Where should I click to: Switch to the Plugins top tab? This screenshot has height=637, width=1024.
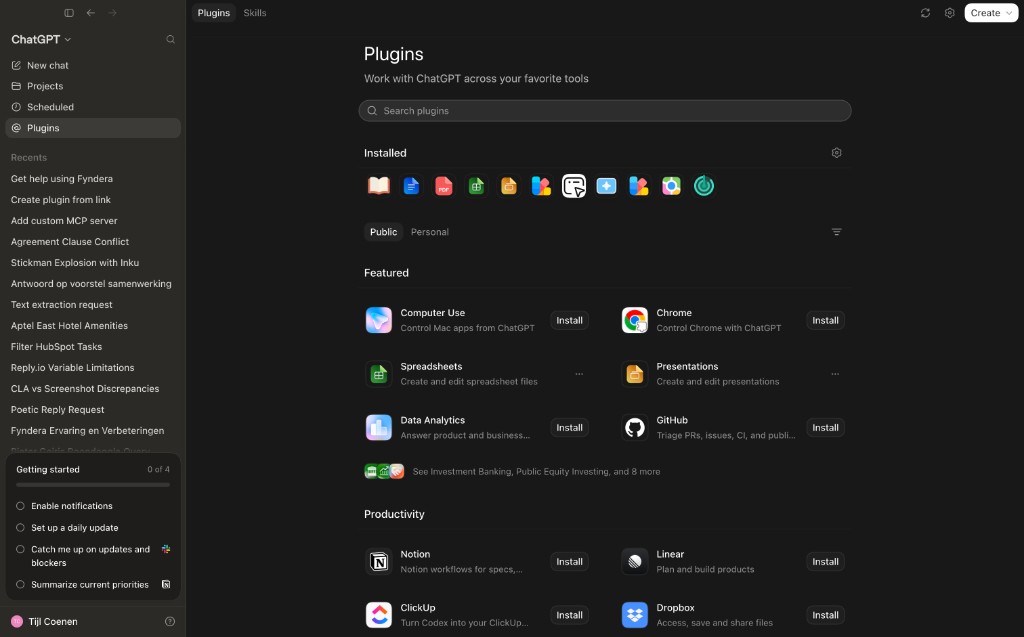pyautogui.click(x=214, y=13)
